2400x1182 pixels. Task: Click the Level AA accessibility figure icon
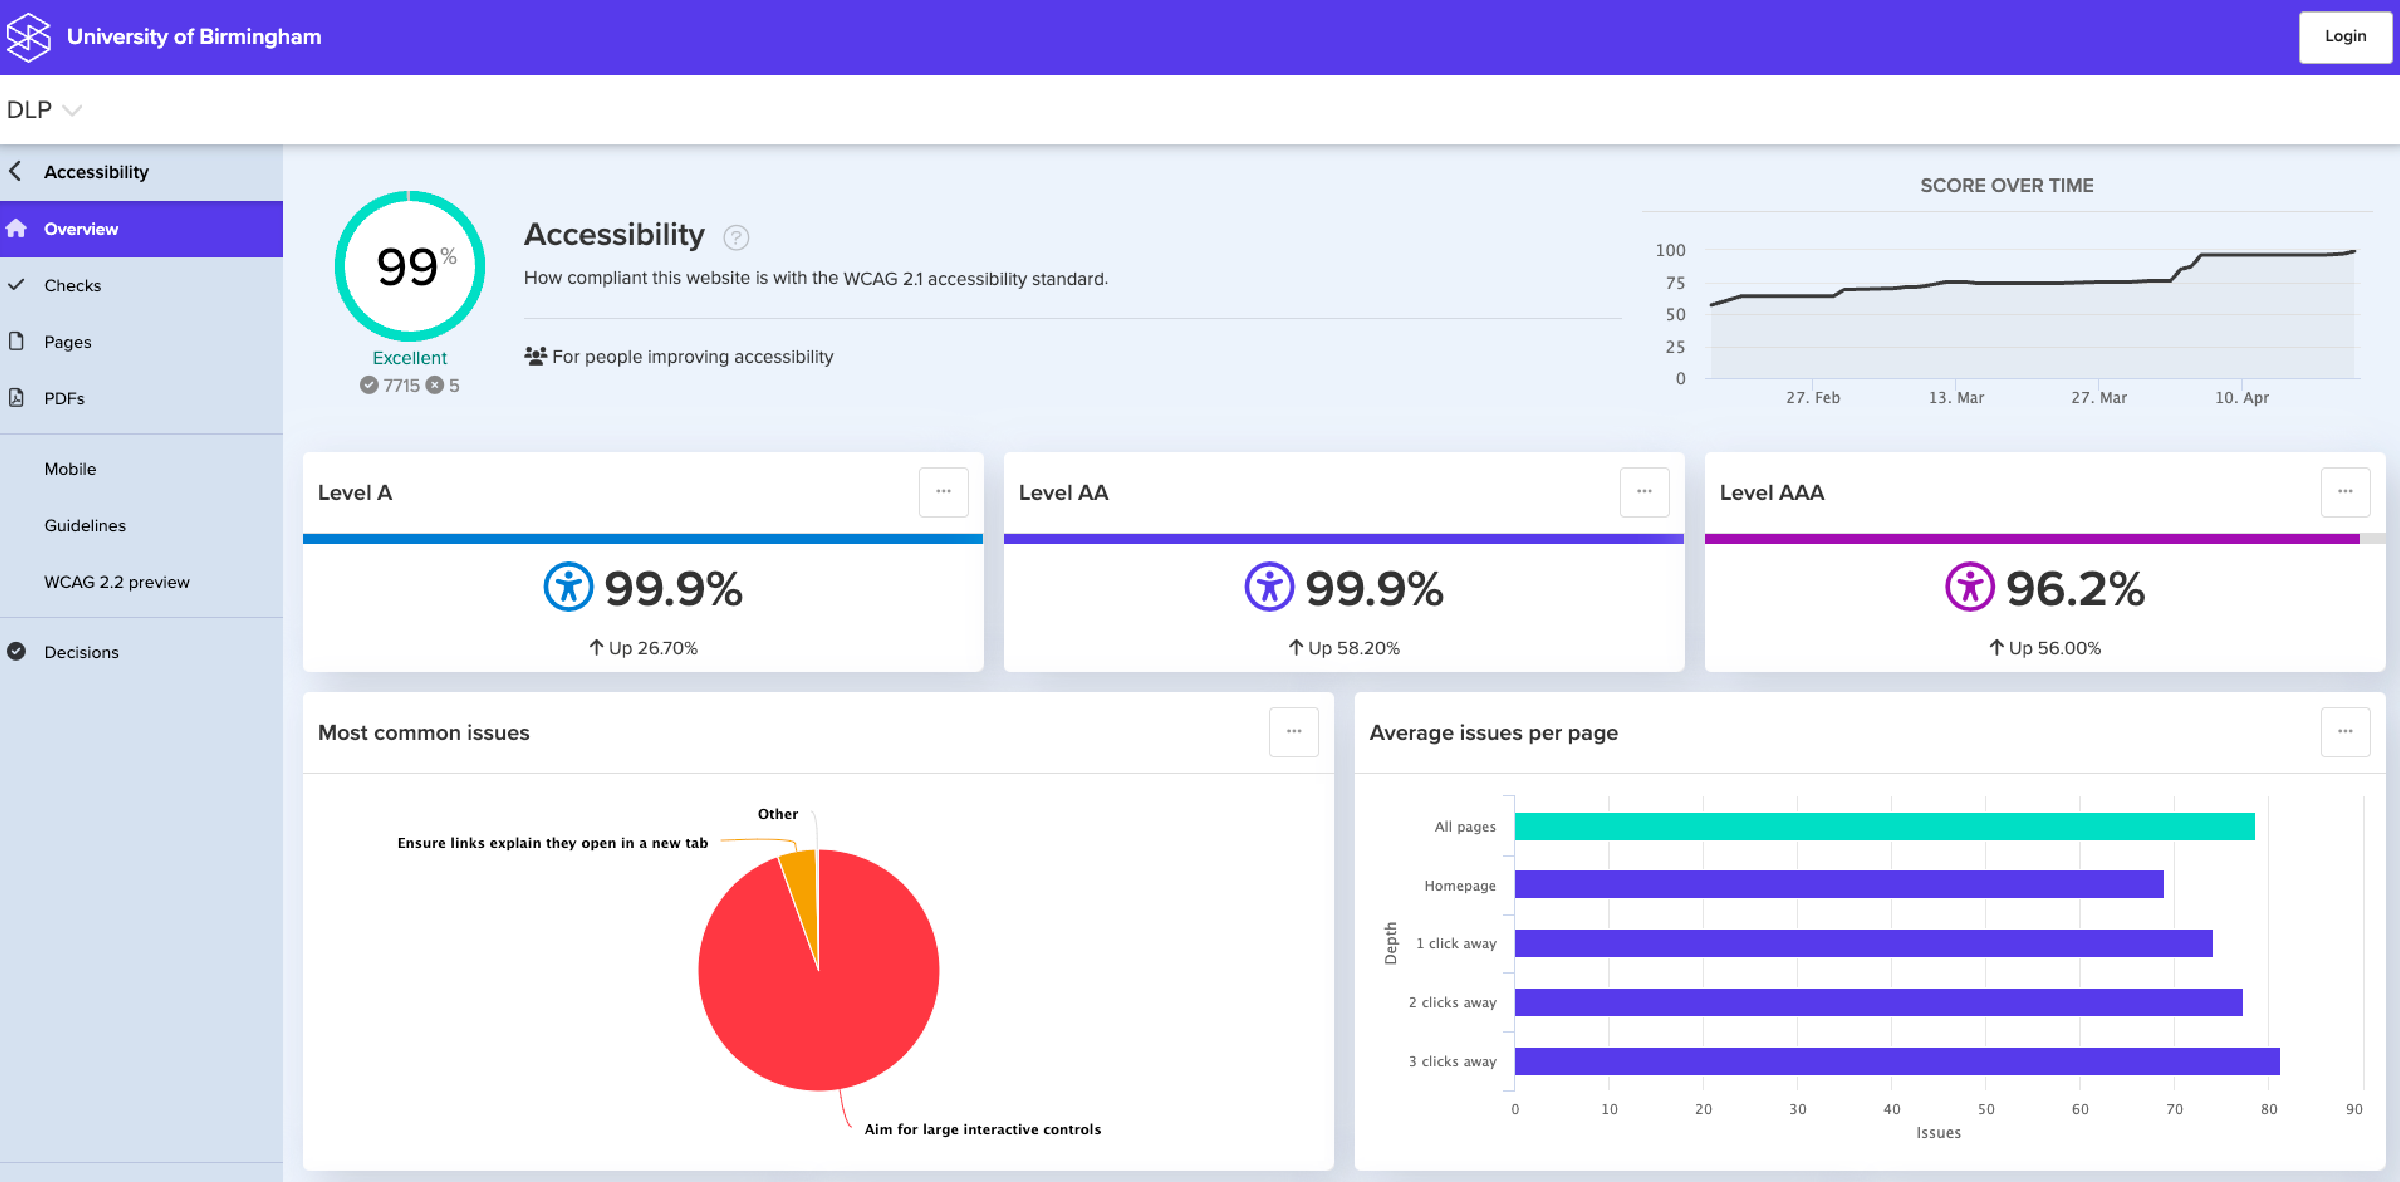(x=1269, y=587)
